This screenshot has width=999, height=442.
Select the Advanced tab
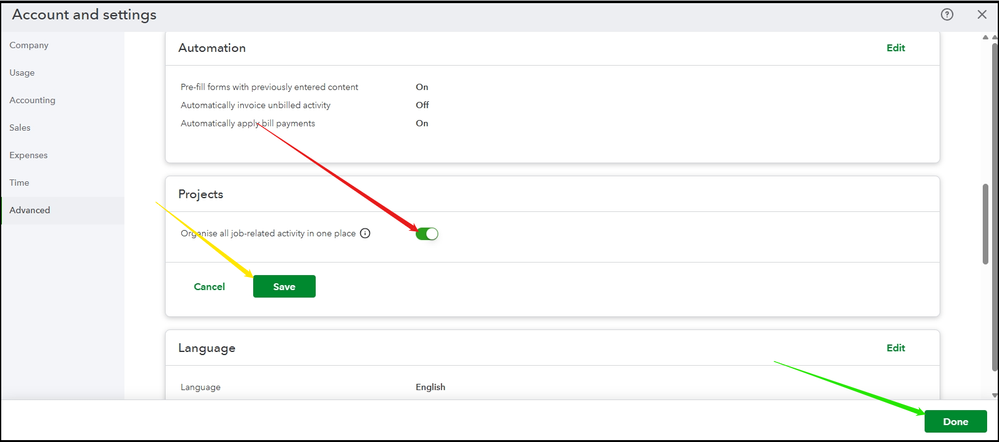tap(30, 211)
